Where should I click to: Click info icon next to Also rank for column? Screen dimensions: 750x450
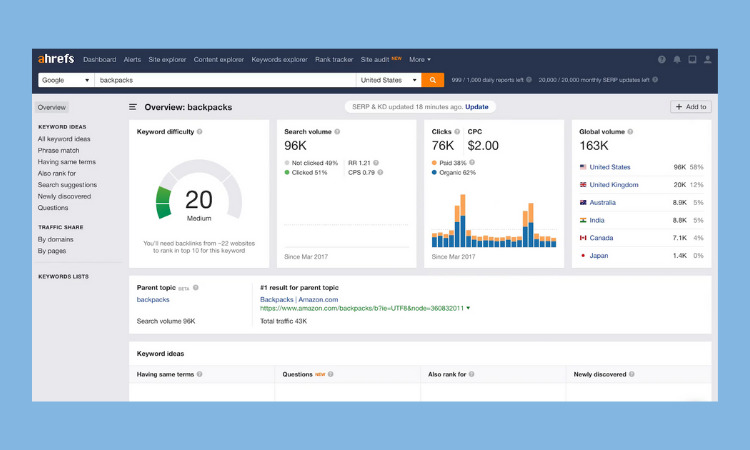(472, 374)
